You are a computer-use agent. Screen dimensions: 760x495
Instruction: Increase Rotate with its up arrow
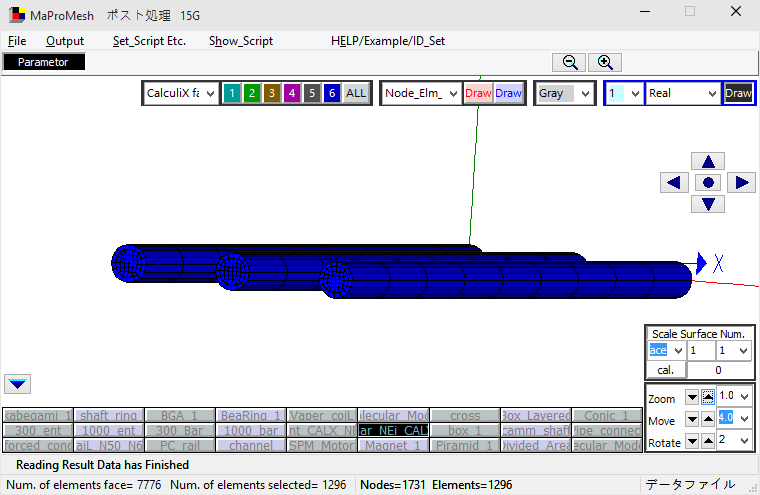[x=708, y=441]
